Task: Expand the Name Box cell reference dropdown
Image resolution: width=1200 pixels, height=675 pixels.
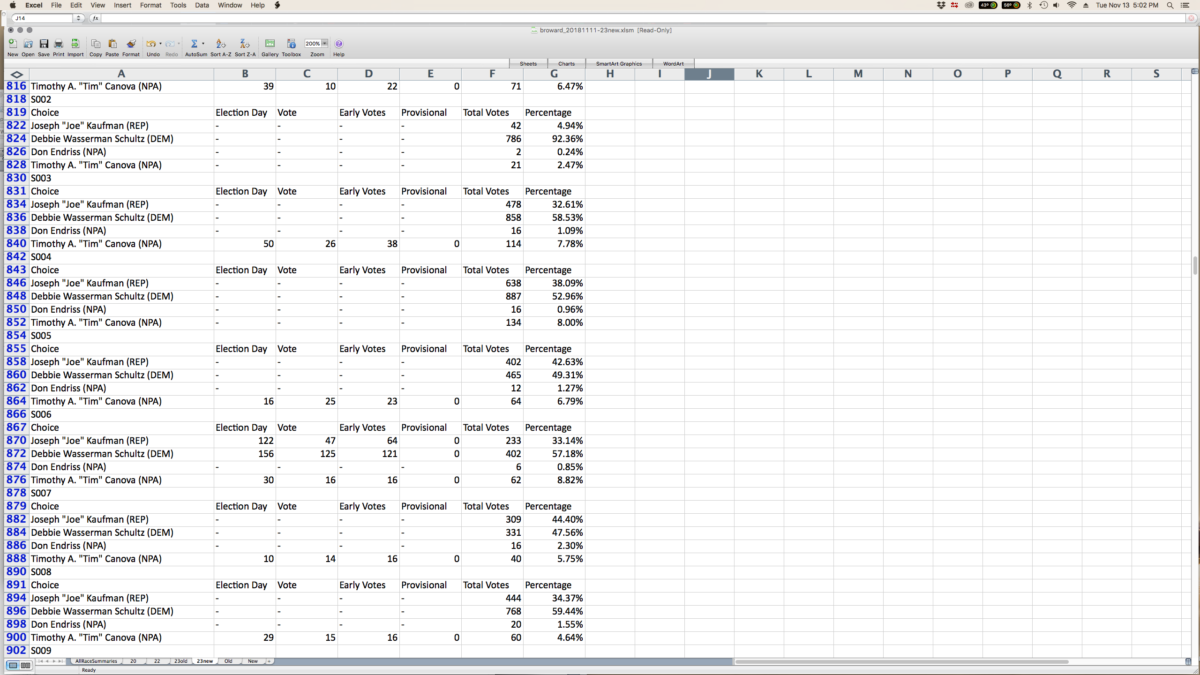Action: pyautogui.click(x=79, y=18)
